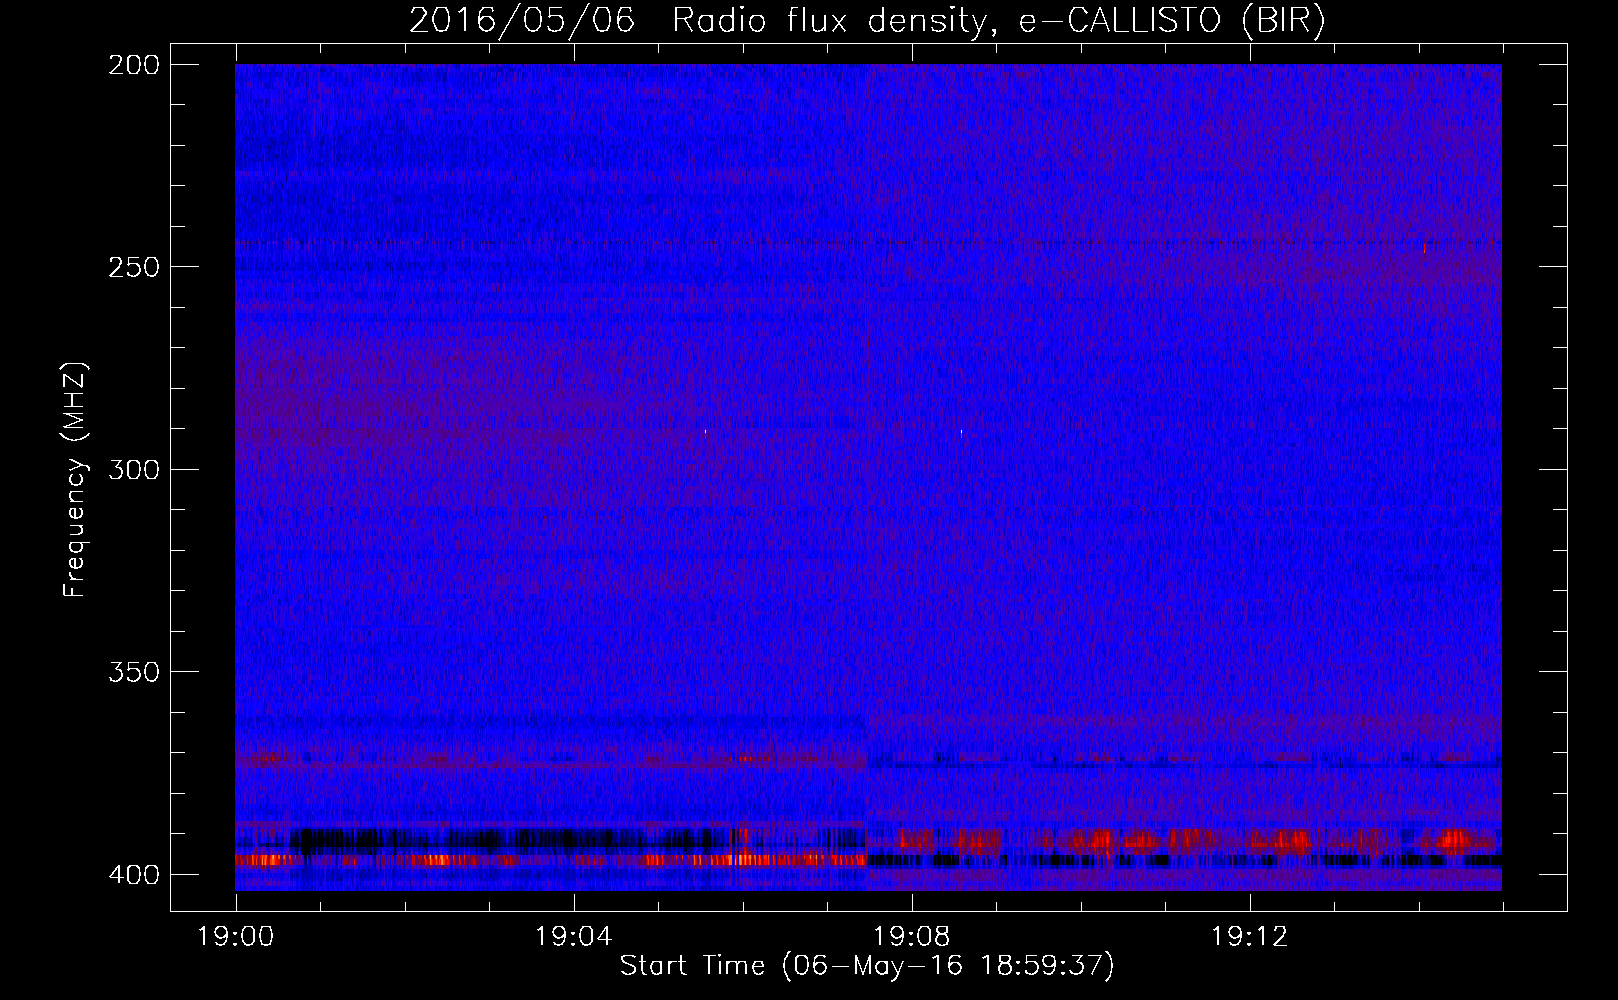Click the 300 frequency tick label

133,469
